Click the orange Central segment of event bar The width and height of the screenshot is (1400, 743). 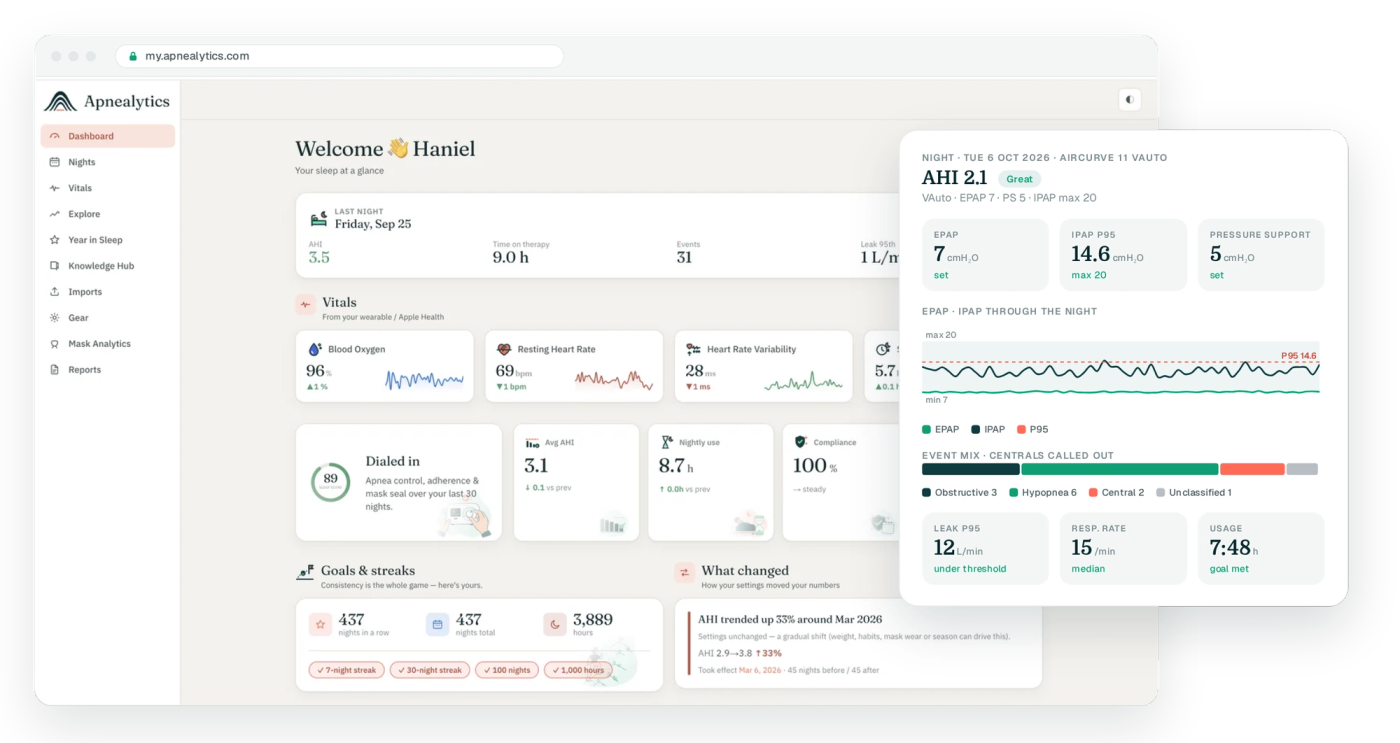pos(1252,469)
